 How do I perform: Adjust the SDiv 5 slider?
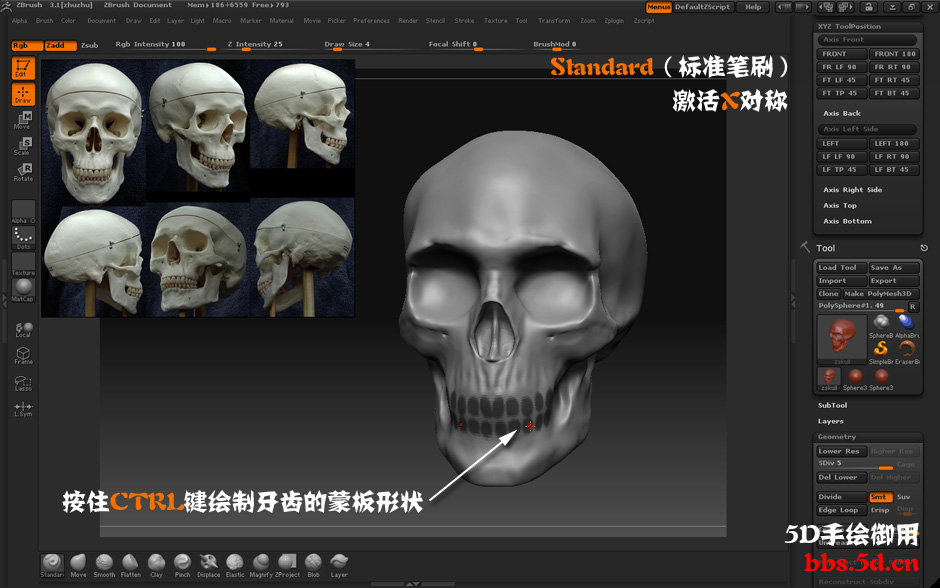pyautogui.click(x=855, y=465)
